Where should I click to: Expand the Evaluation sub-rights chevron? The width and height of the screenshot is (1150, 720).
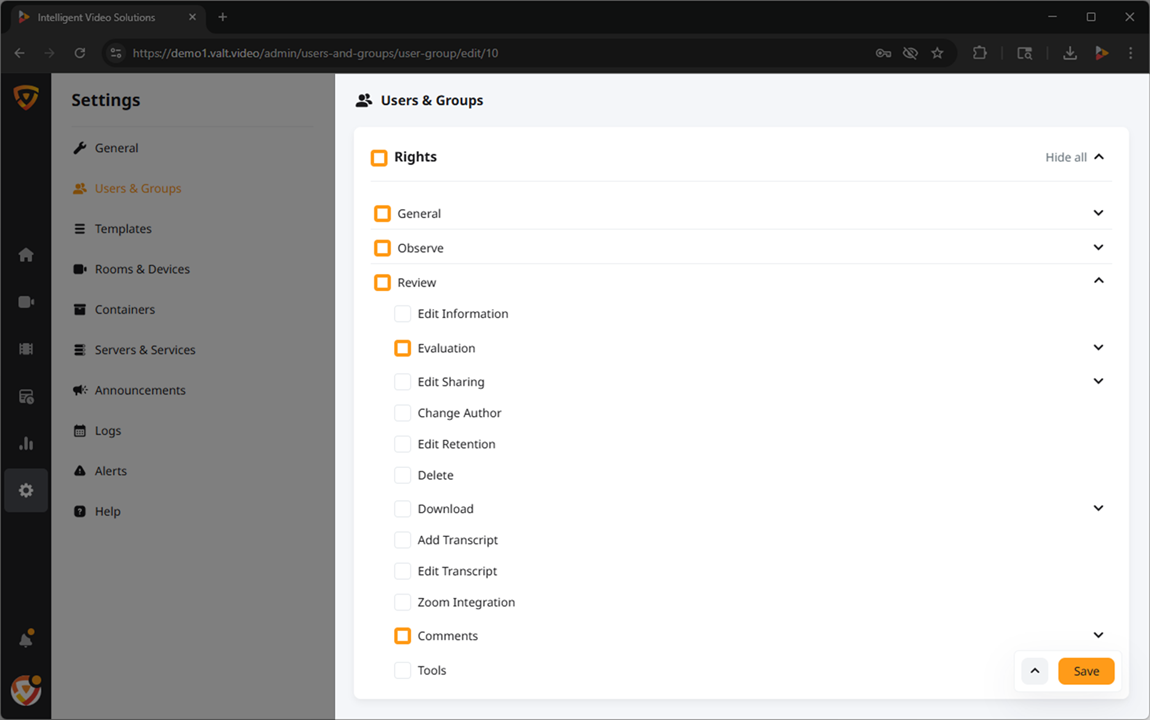point(1098,348)
